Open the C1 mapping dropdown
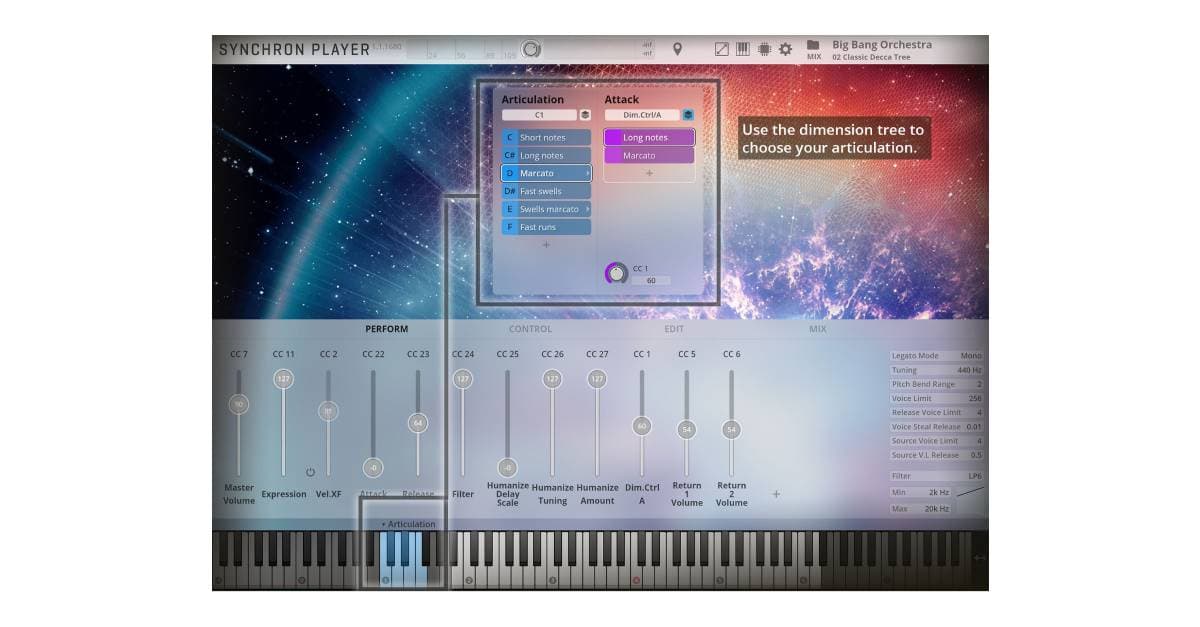 [540, 115]
